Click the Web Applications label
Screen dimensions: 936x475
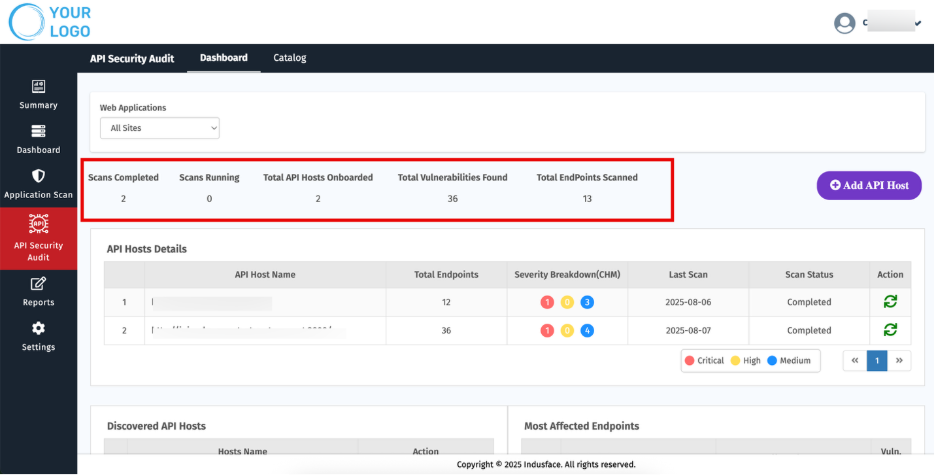[x=133, y=108]
